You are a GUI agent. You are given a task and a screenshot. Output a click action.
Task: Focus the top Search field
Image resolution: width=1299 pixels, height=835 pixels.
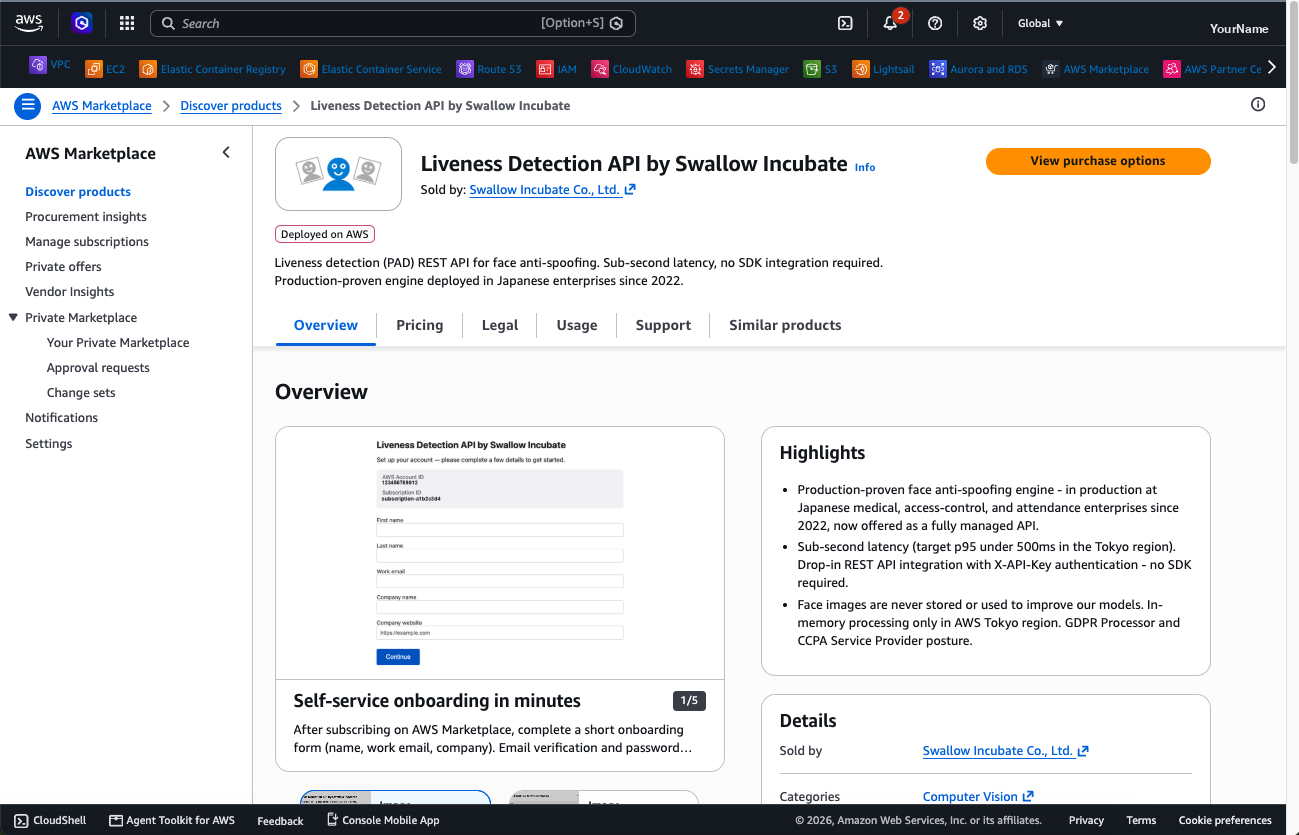pyautogui.click(x=393, y=23)
